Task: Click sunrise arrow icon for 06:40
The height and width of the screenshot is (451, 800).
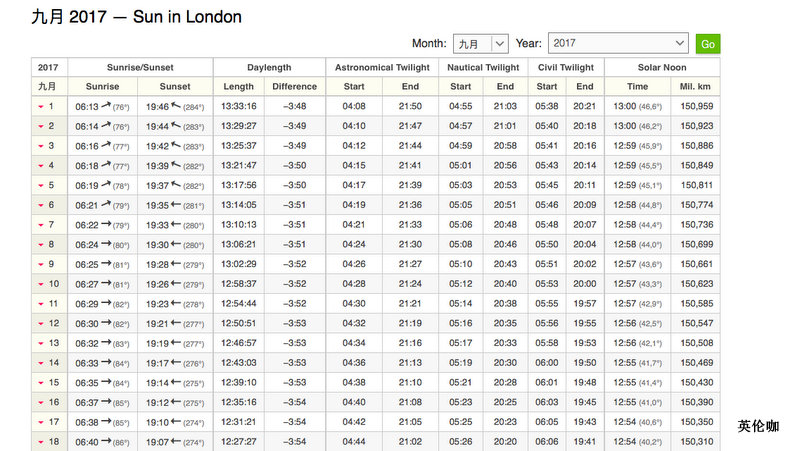Action: click(106, 443)
